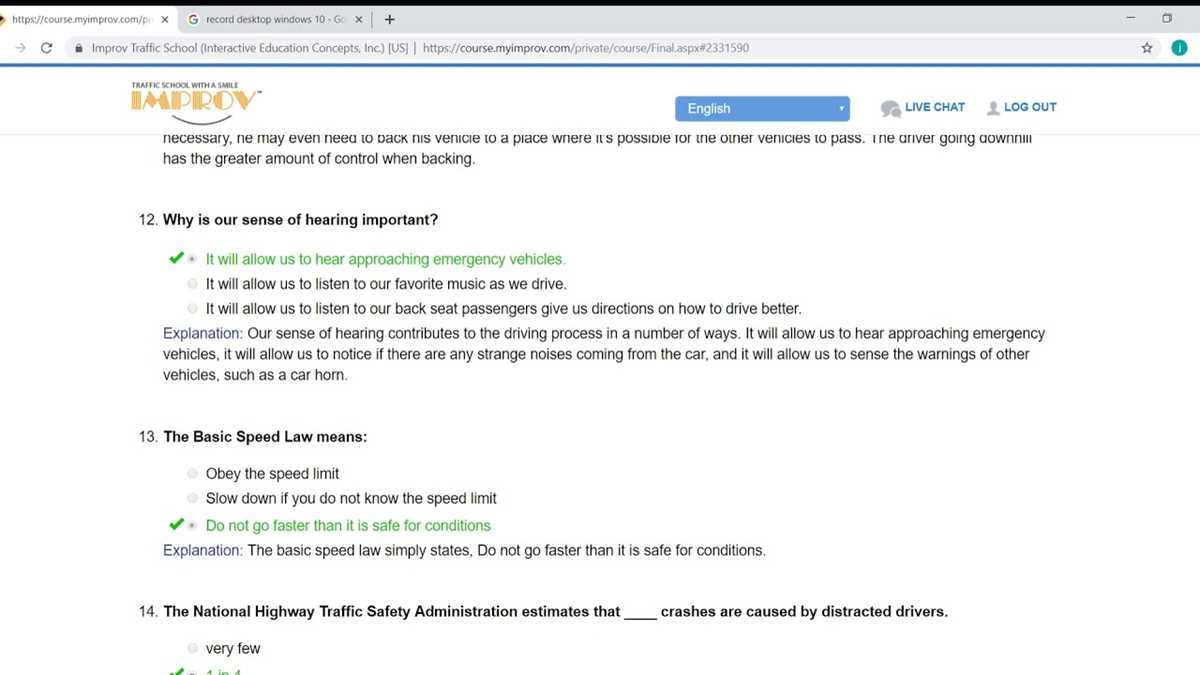
Task: Click the Google favicon on second tab
Action: (x=193, y=19)
